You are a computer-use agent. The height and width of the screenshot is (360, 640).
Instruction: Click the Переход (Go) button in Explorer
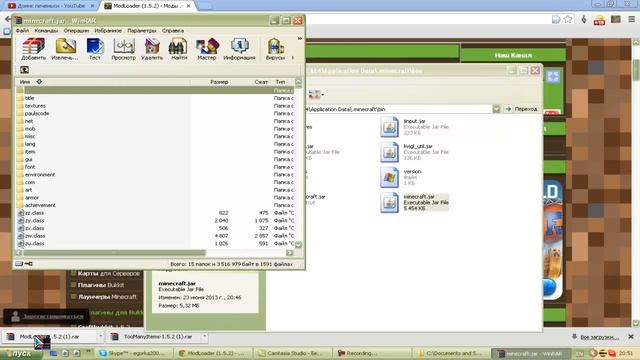point(521,109)
